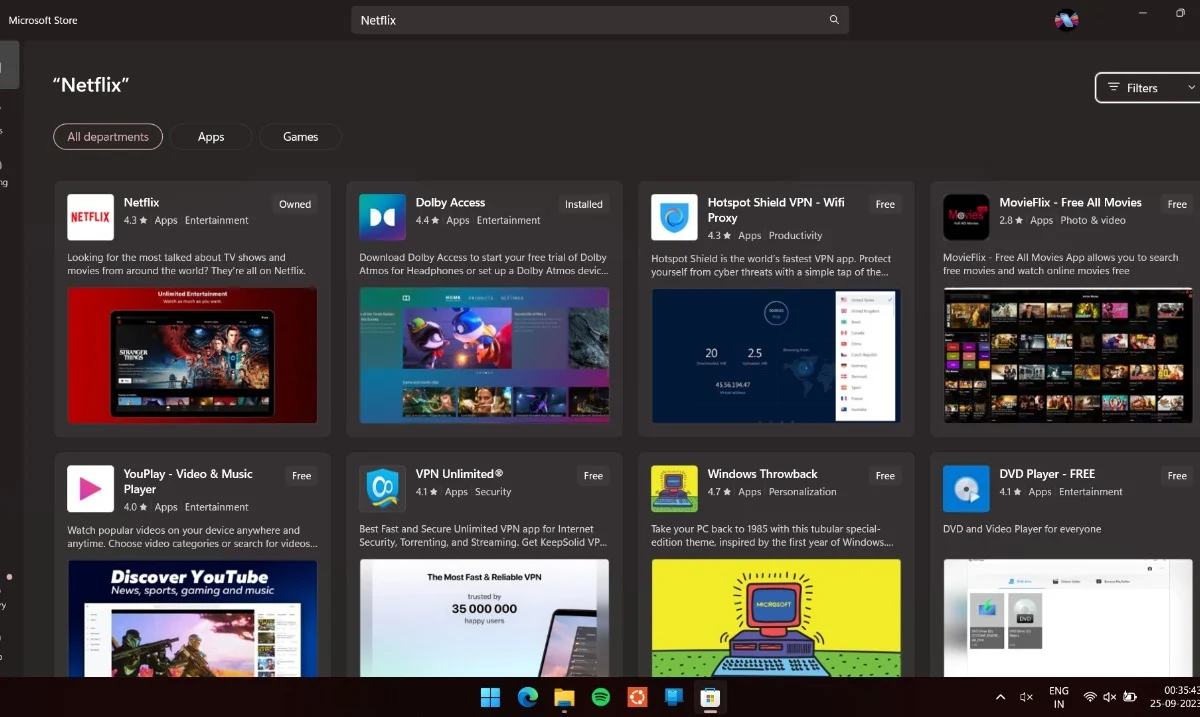The image size is (1200, 717).
Task: Open the Dolby Access app icon
Action: [382, 217]
